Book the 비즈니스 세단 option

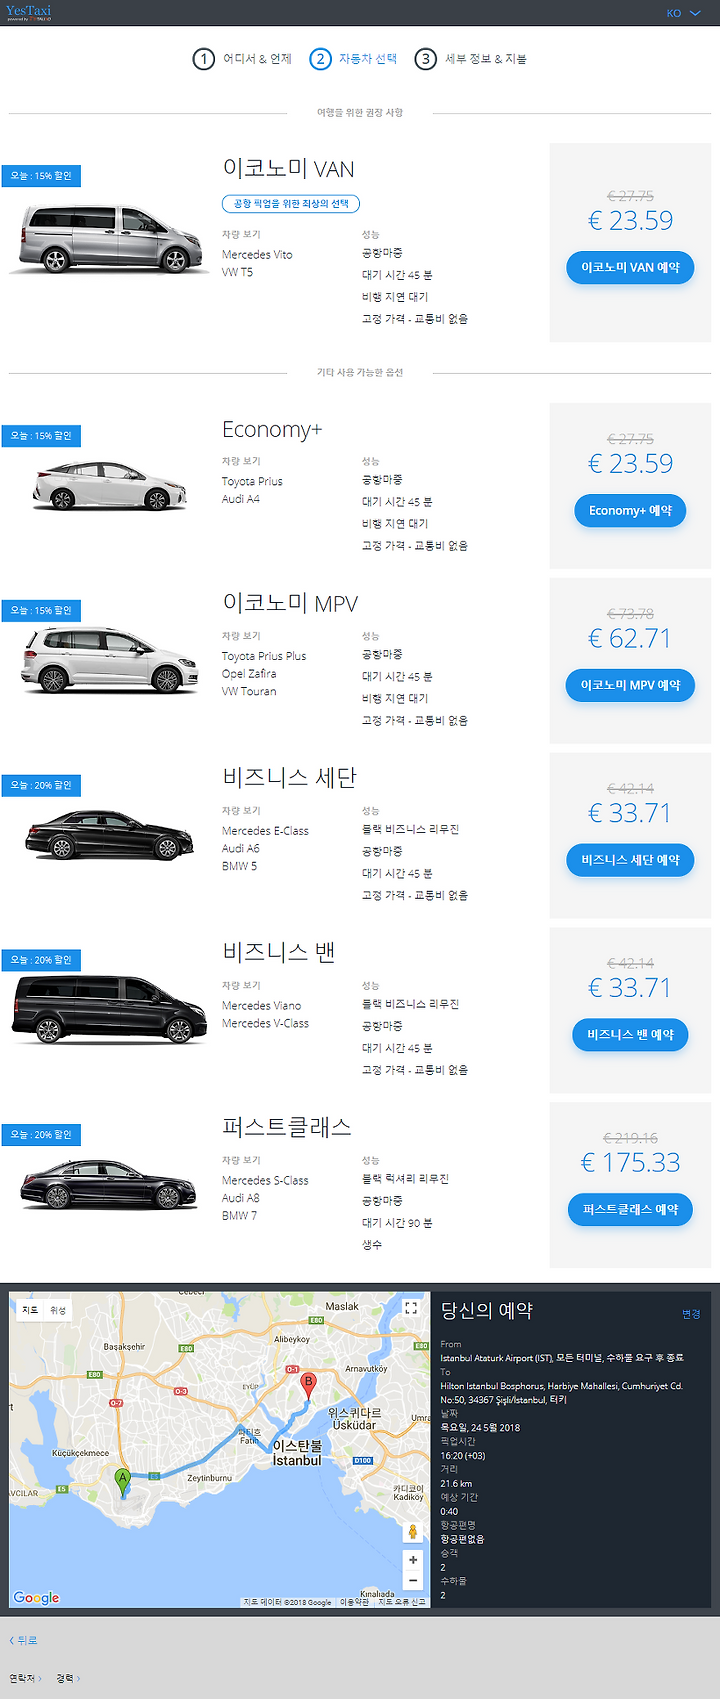(630, 860)
